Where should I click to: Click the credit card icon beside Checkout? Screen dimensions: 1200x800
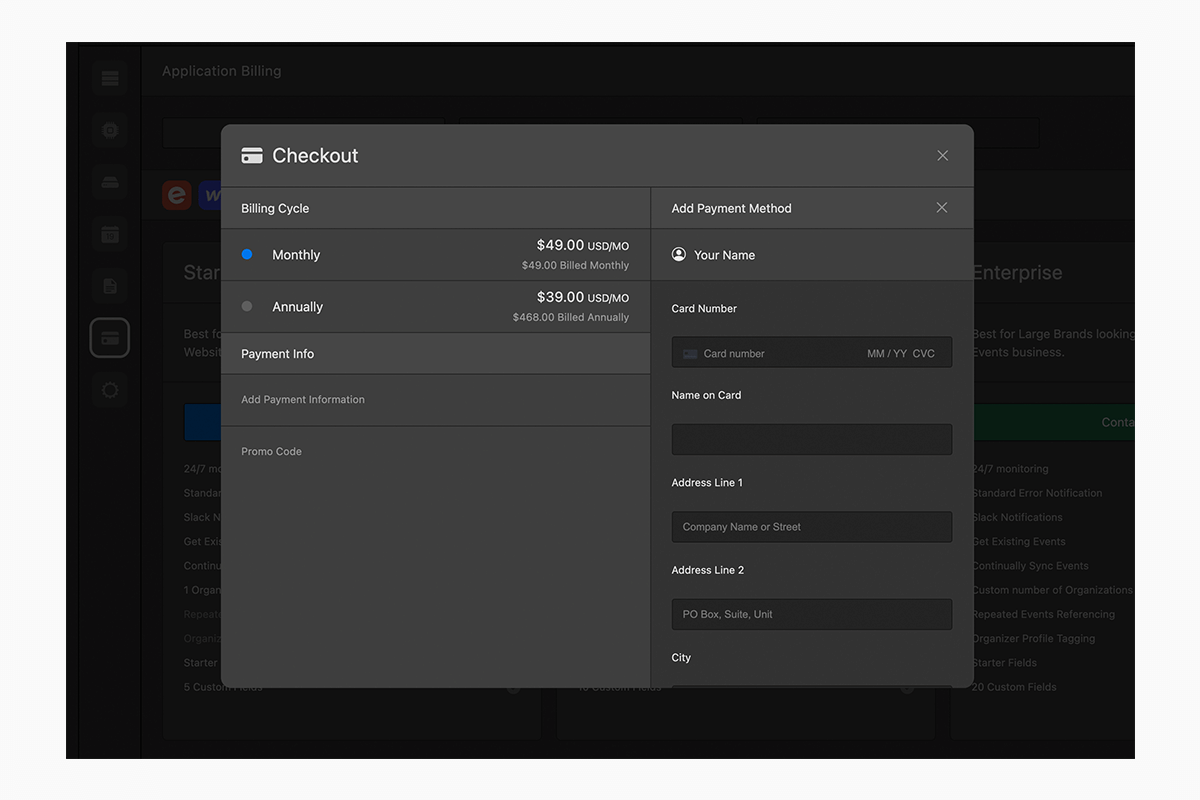pyautogui.click(x=252, y=156)
